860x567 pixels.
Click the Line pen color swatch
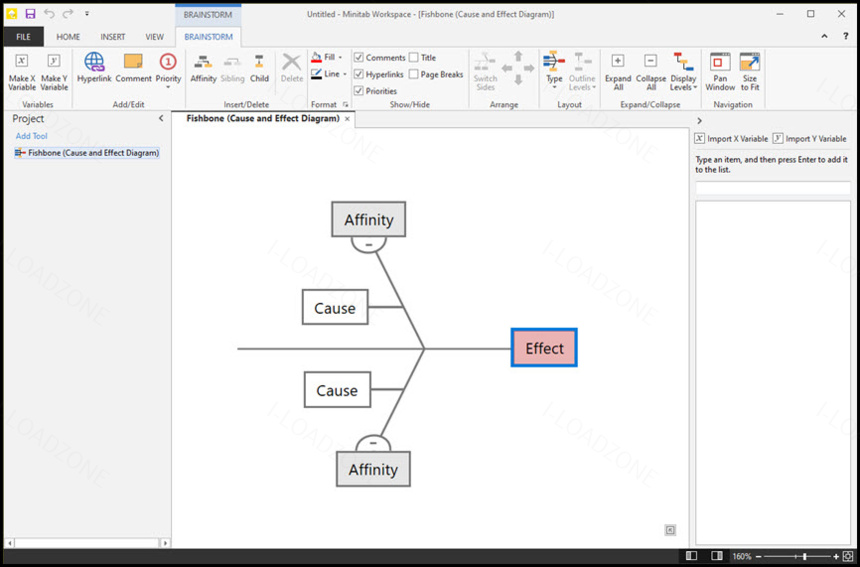(x=316, y=74)
